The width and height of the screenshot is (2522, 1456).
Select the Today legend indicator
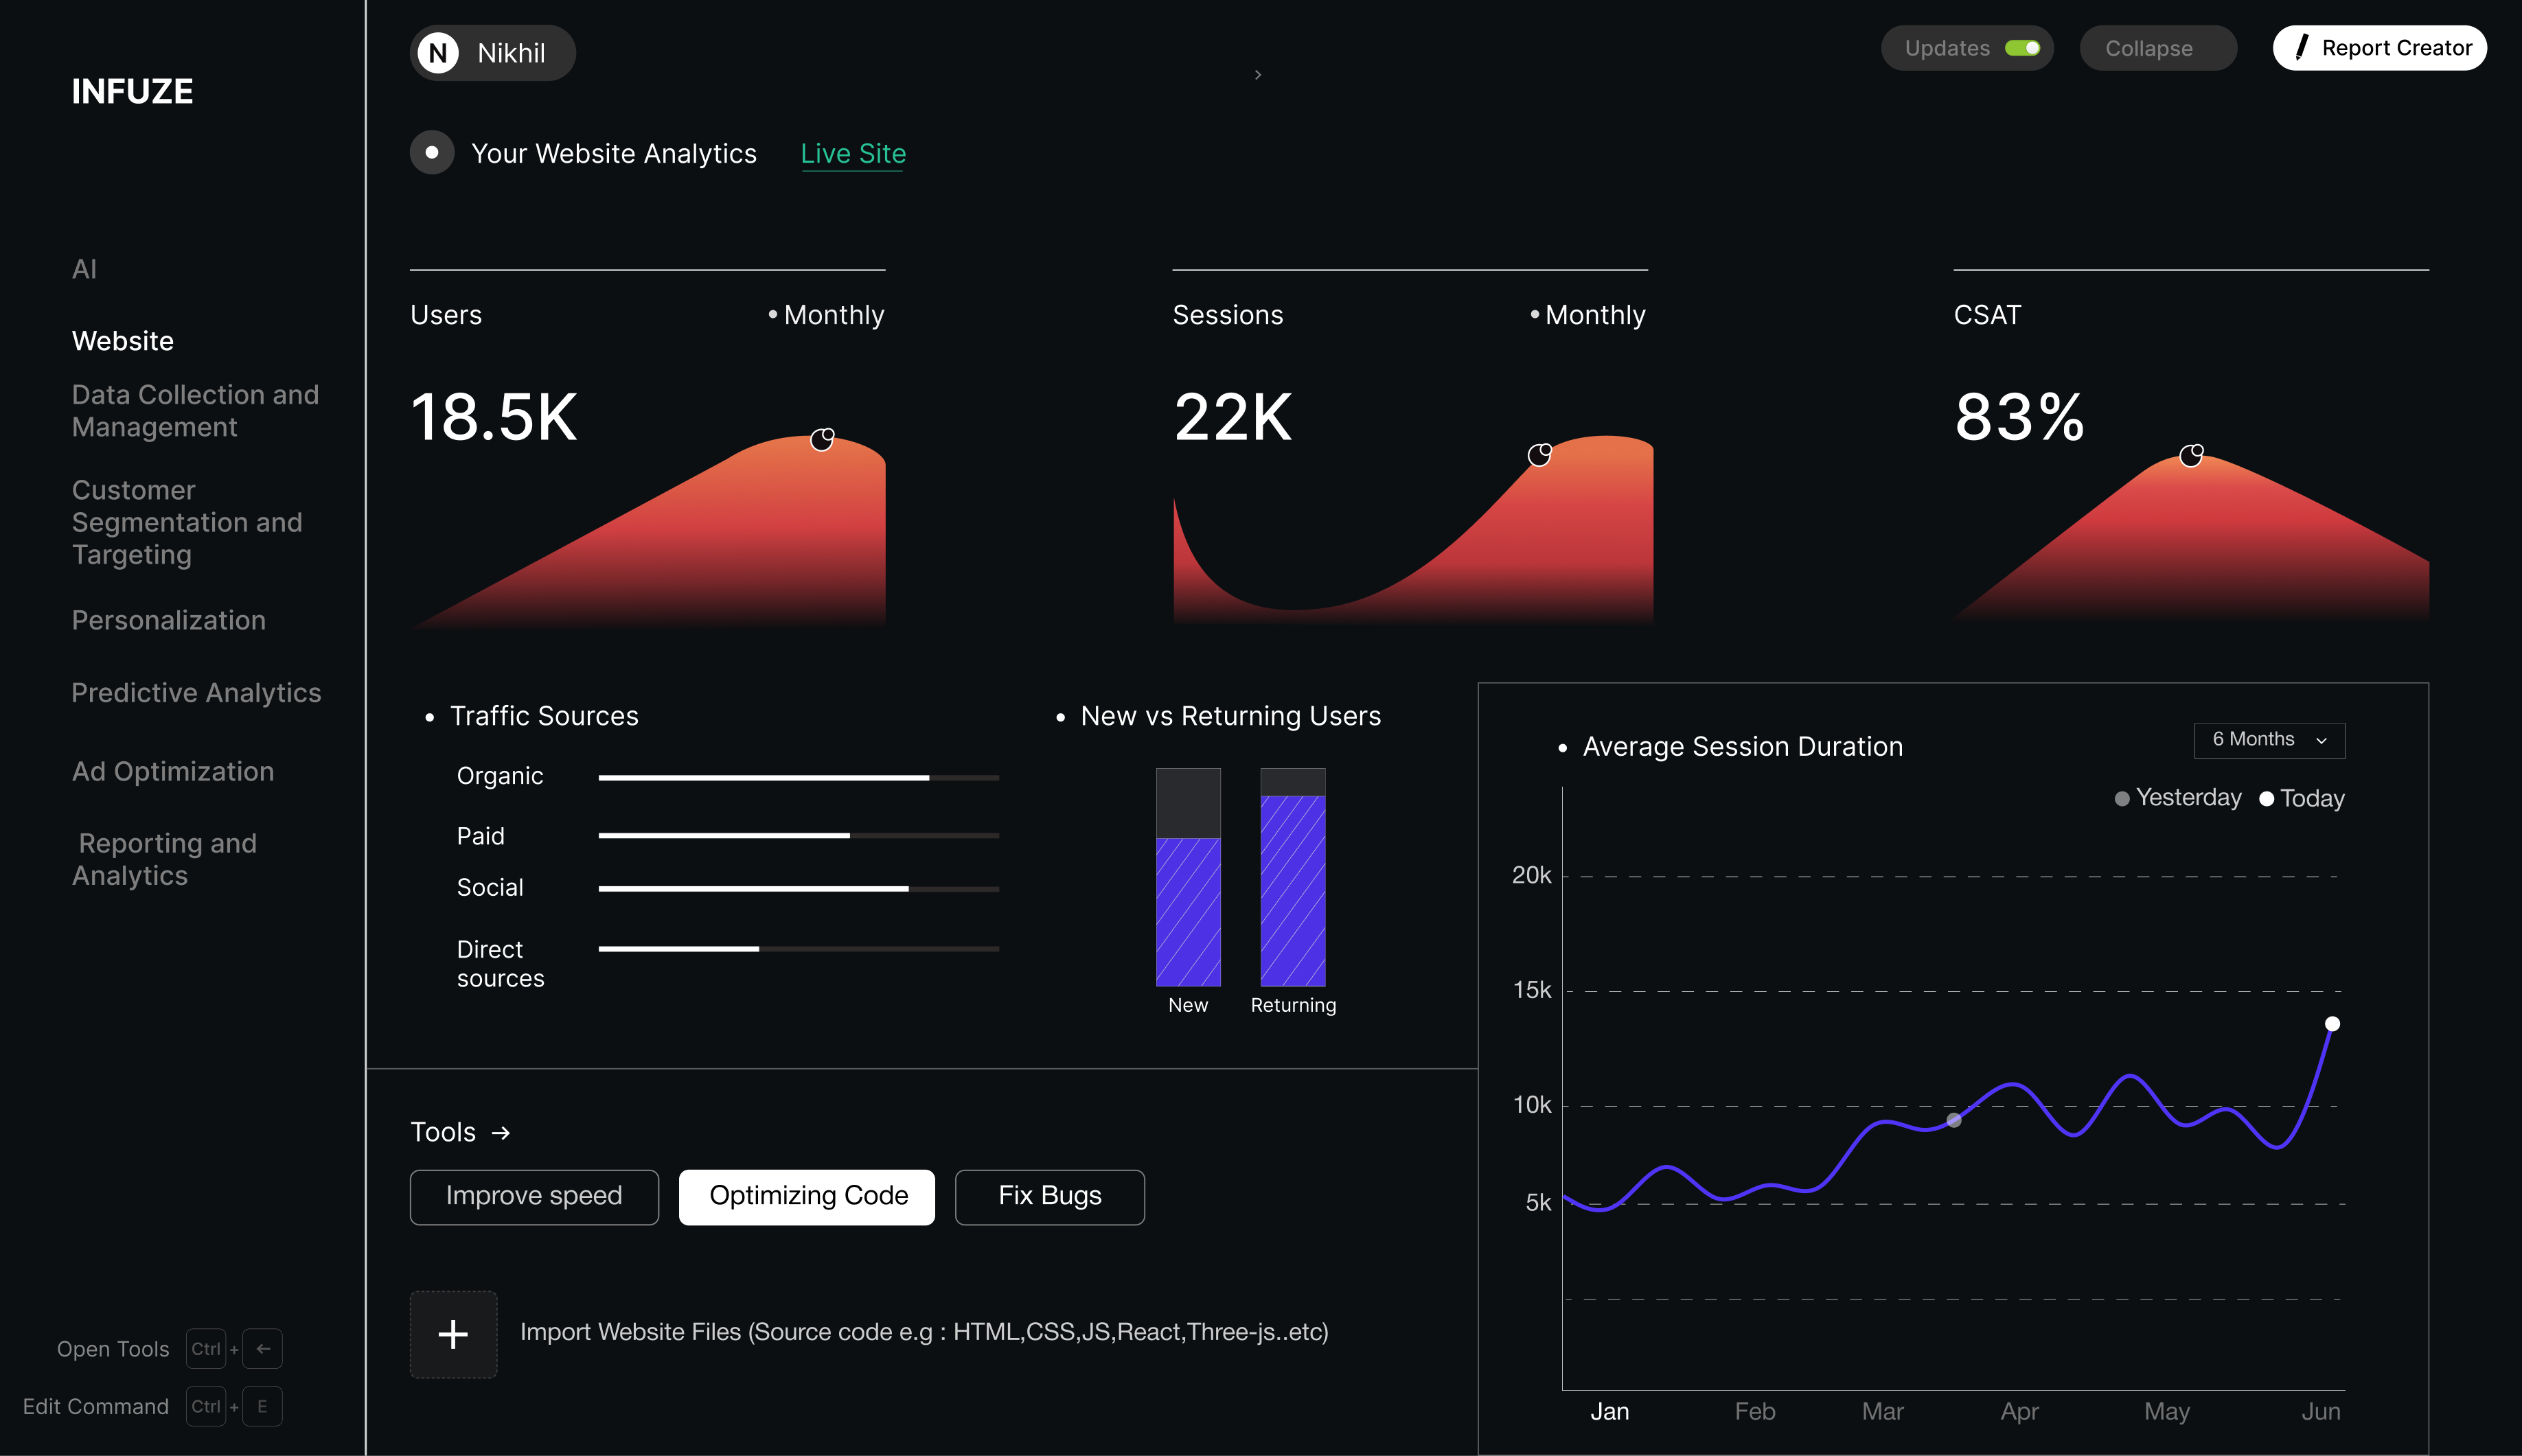[2267, 798]
